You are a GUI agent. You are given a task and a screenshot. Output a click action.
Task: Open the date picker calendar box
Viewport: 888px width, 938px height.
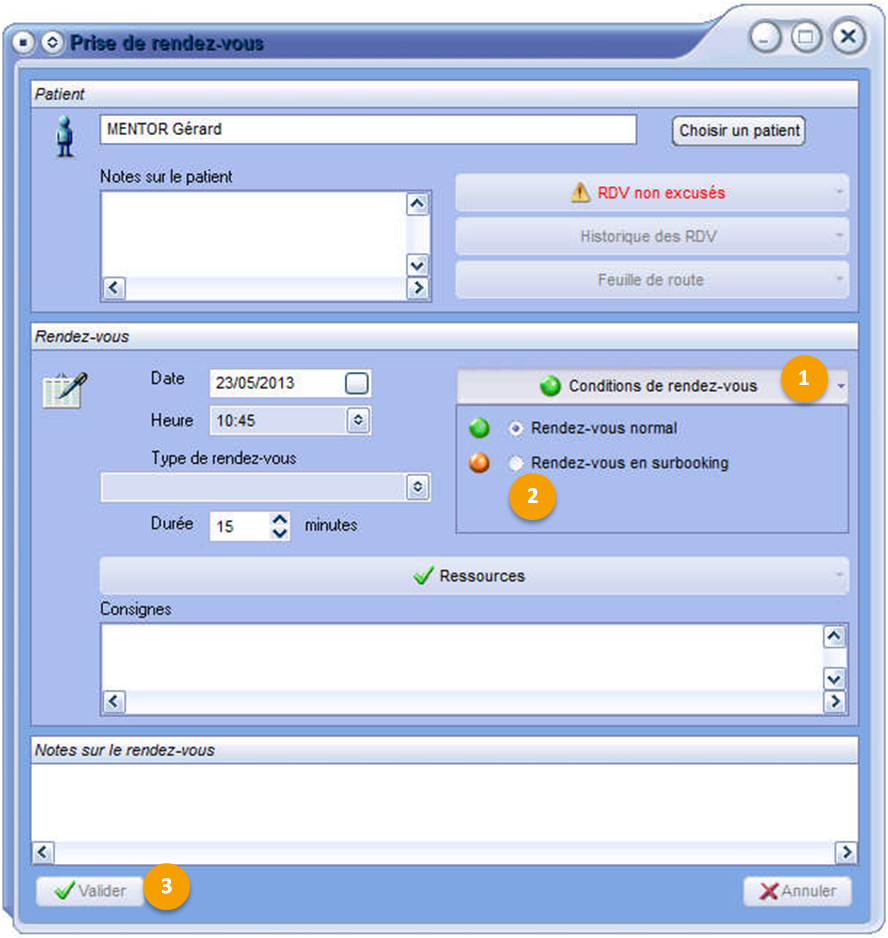click(x=357, y=383)
